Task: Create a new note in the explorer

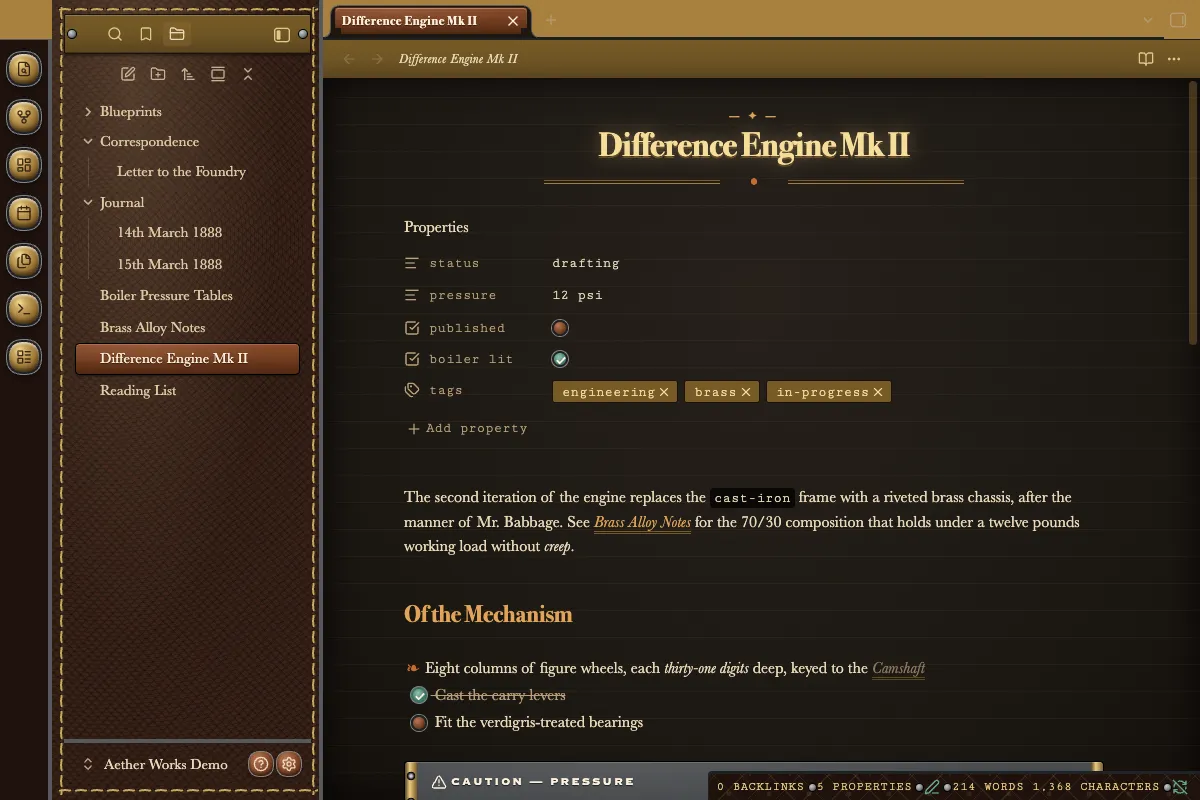Action: tap(128, 74)
